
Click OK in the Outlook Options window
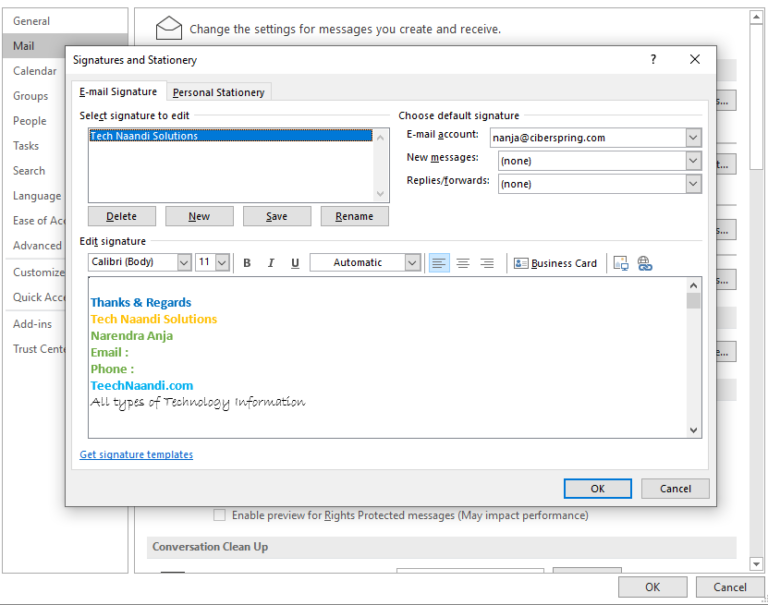[652, 587]
